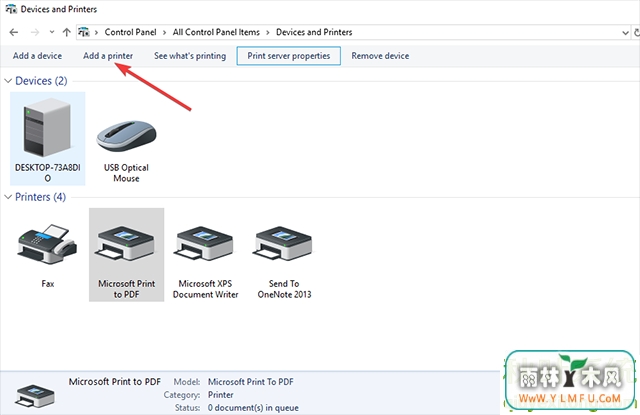Click the Category value Printer

click(x=220, y=395)
